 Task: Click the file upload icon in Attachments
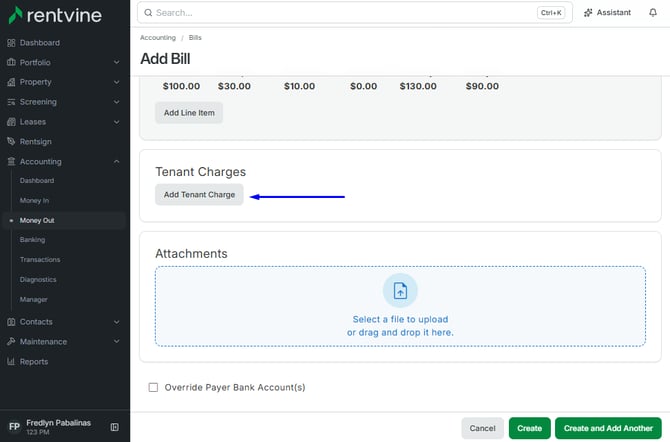(400, 291)
